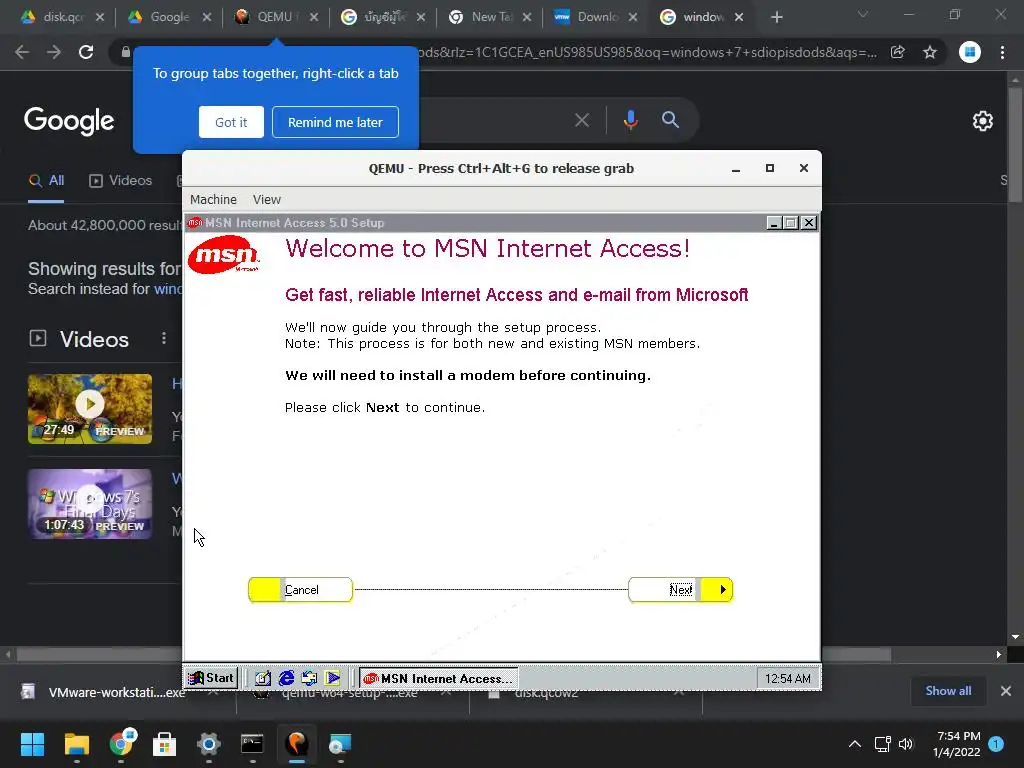Open Settings from the Windows taskbar
The width and height of the screenshot is (1024, 768).
pos(209,744)
